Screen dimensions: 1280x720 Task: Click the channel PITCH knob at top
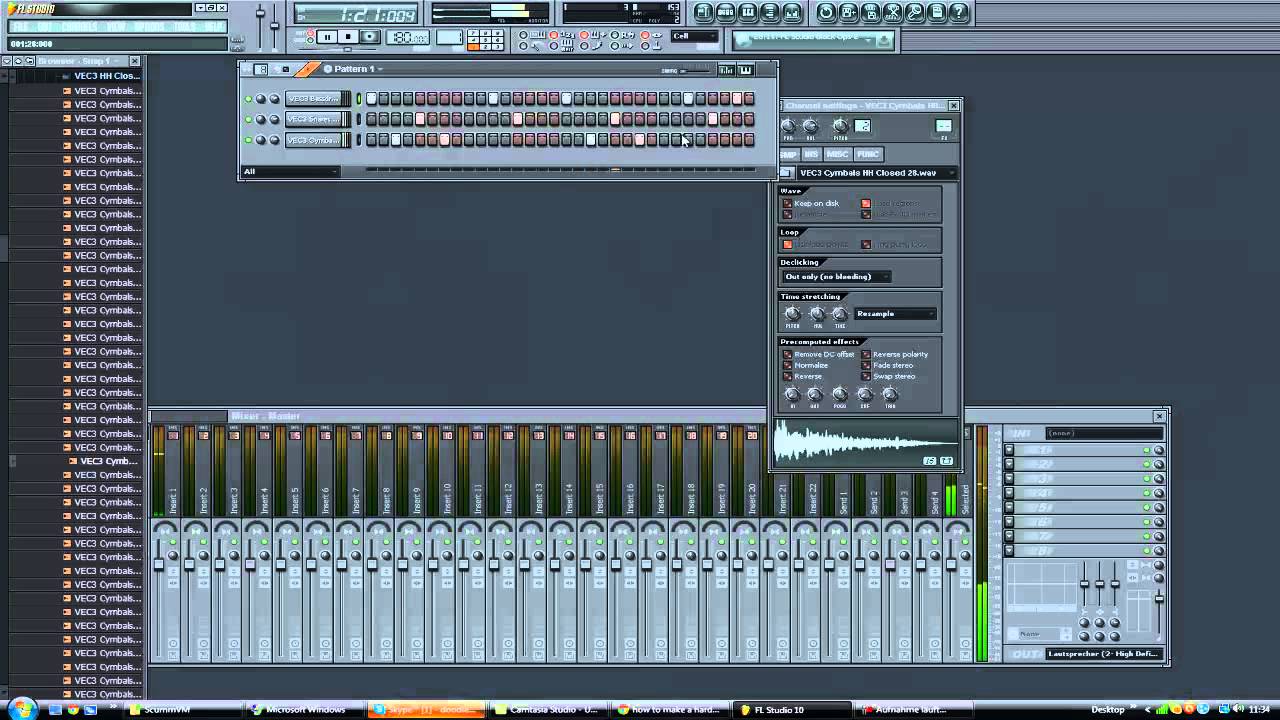tap(840, 126)
